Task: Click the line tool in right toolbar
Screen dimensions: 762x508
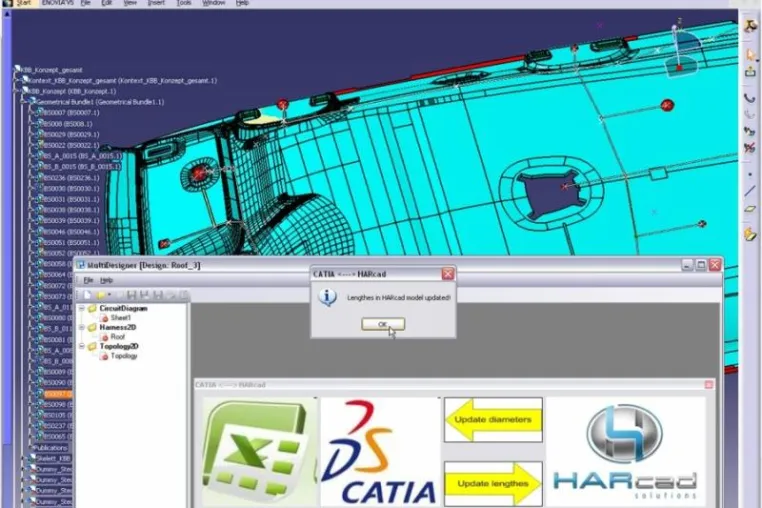Action: tap(750, 192)
